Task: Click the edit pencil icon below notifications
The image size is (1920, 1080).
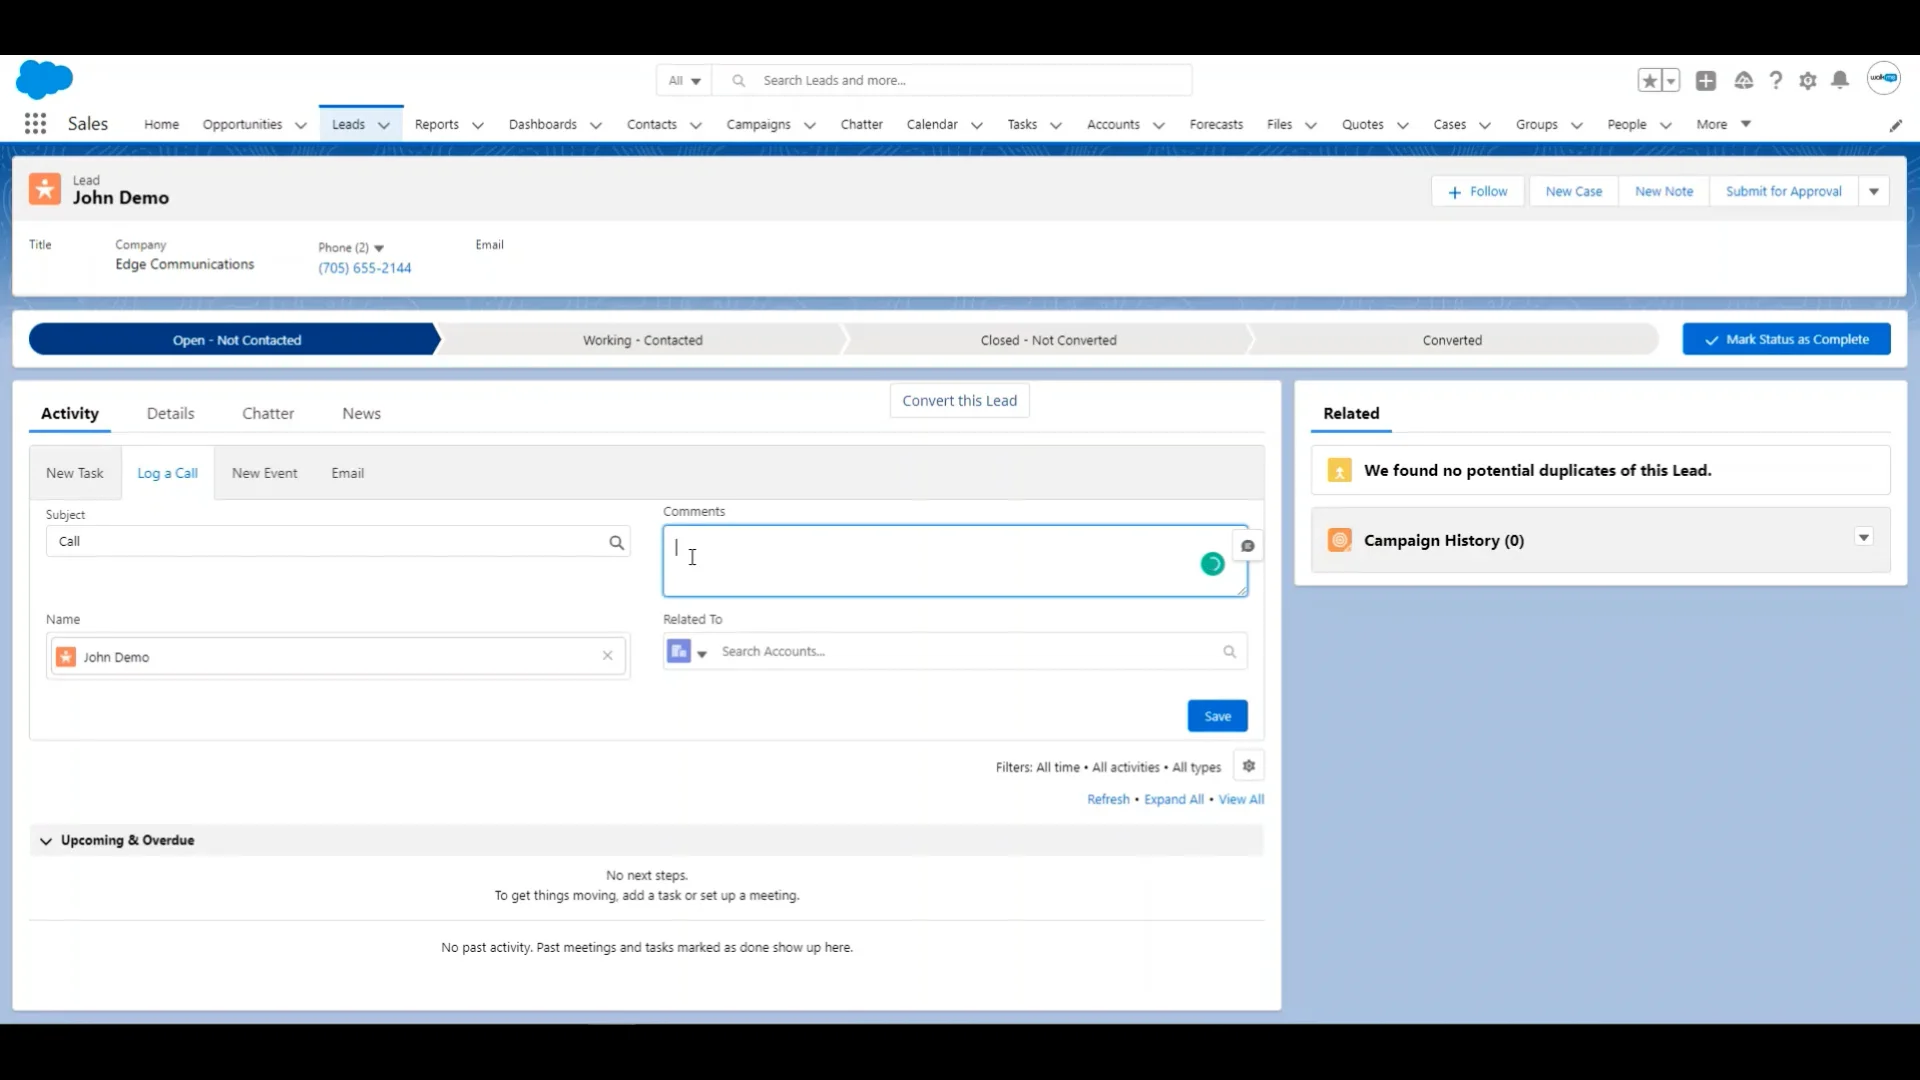Action: click(1896, 124)
